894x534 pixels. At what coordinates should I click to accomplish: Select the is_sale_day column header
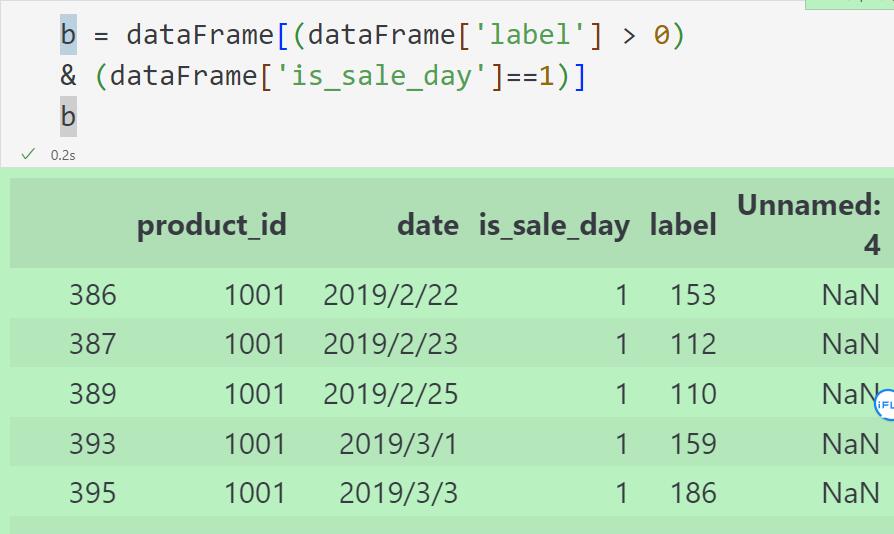[x=554, y=225]
